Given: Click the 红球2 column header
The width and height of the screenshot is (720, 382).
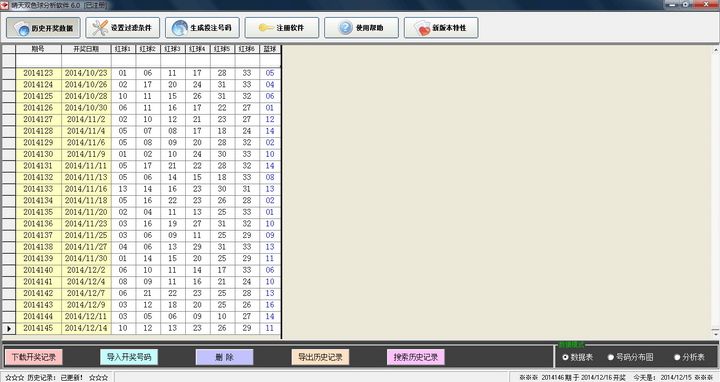Looking at the screenshot, I should (x=148, y=49).
